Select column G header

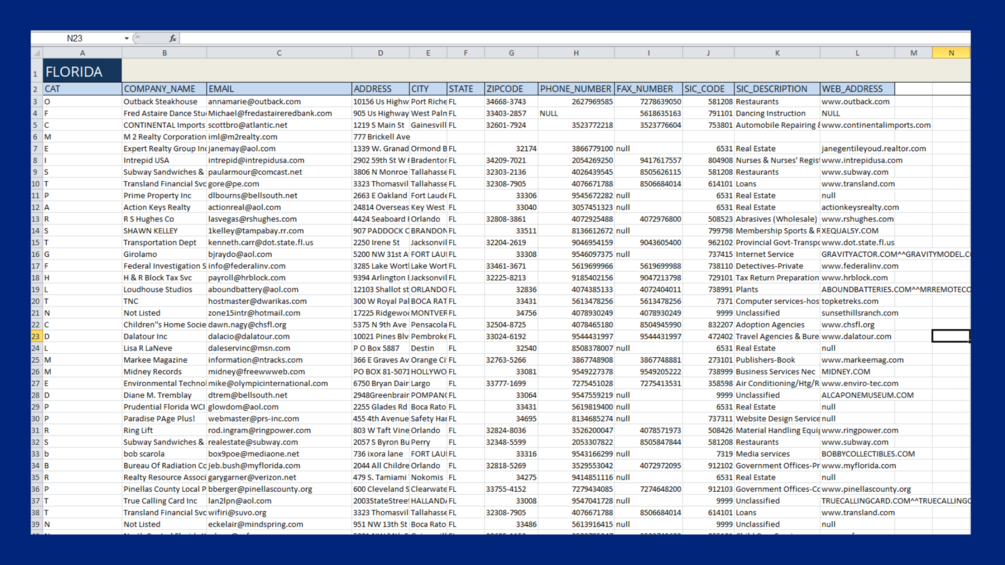point(511,53)
